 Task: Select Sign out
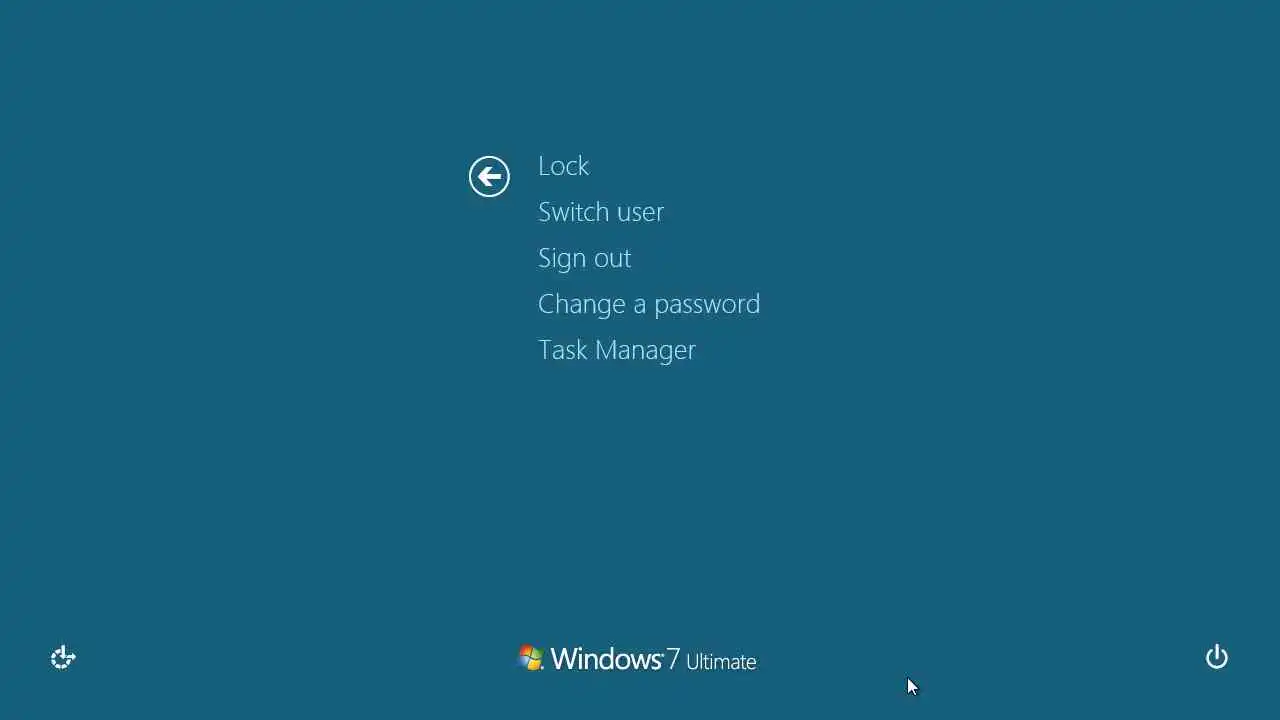[585, 258]
